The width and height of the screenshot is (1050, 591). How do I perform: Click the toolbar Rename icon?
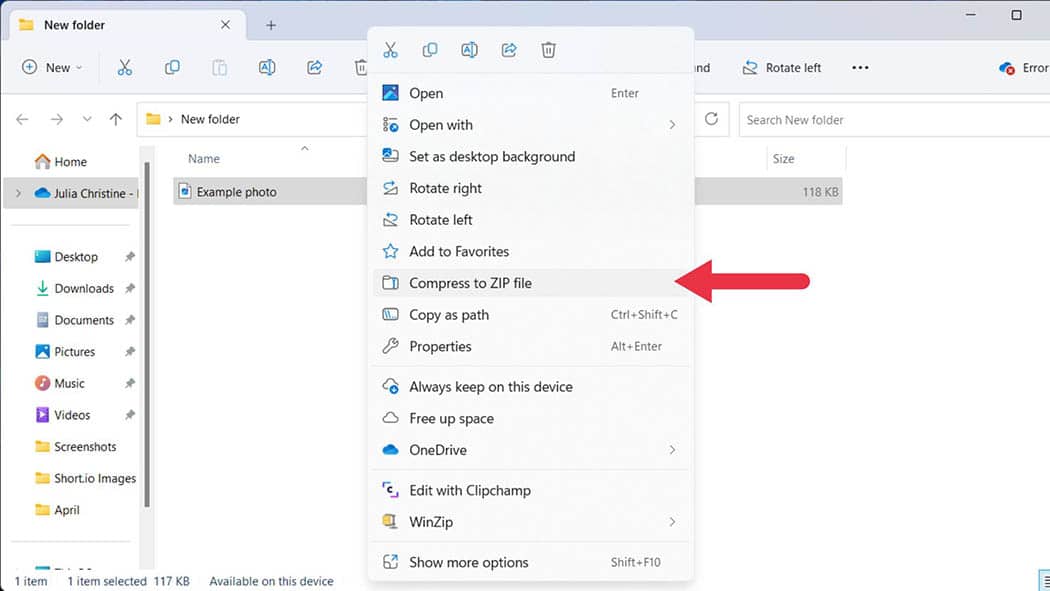pos(267,67)
